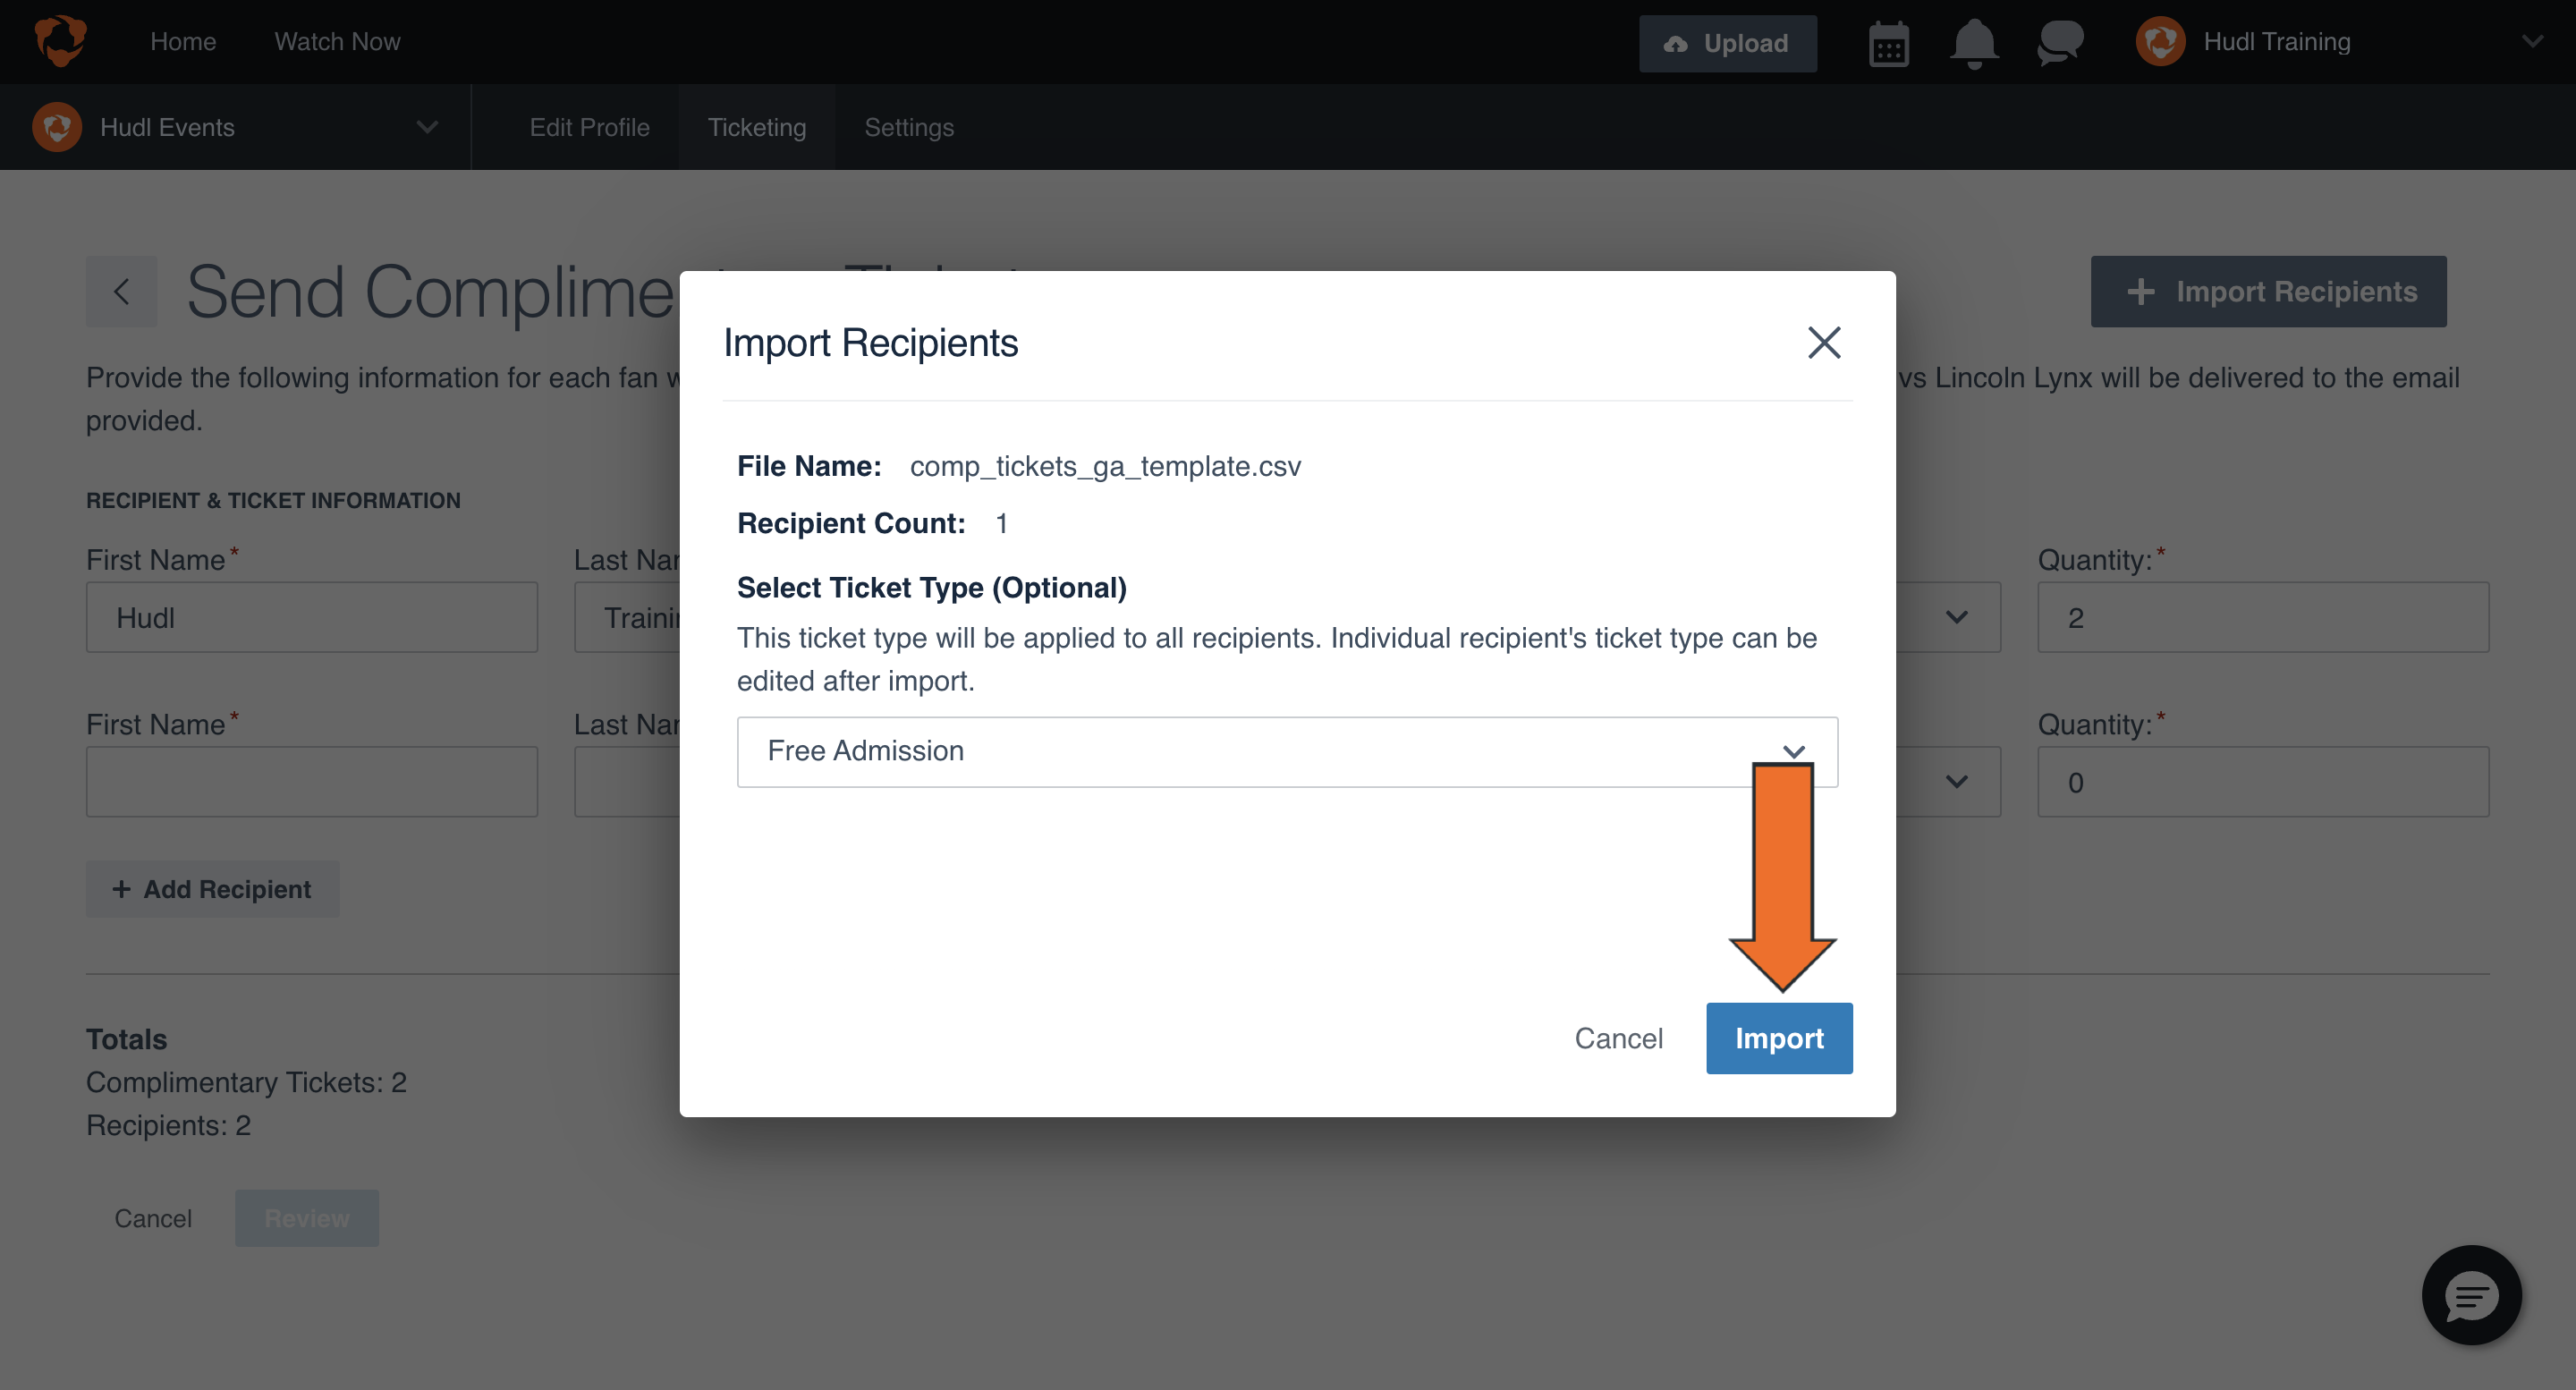This screenshot has height=1390, width=2576.
Task: Click the Hudl Training avatar icon
Action: (x=2160, y=42)
